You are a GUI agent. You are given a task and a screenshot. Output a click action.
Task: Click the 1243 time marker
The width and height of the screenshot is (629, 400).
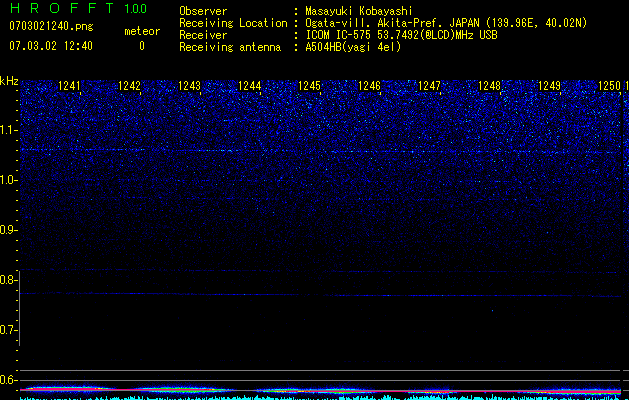189,86
